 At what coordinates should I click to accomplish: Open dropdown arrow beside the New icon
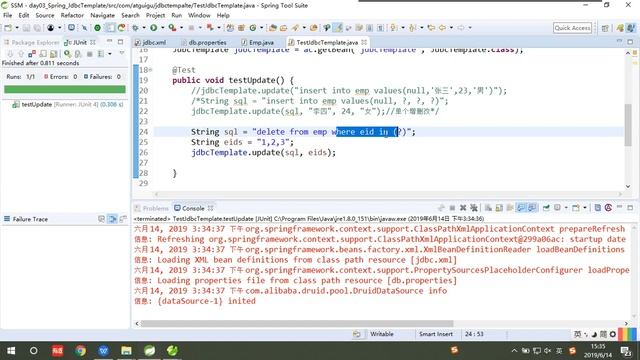click(x=17, y=28)
